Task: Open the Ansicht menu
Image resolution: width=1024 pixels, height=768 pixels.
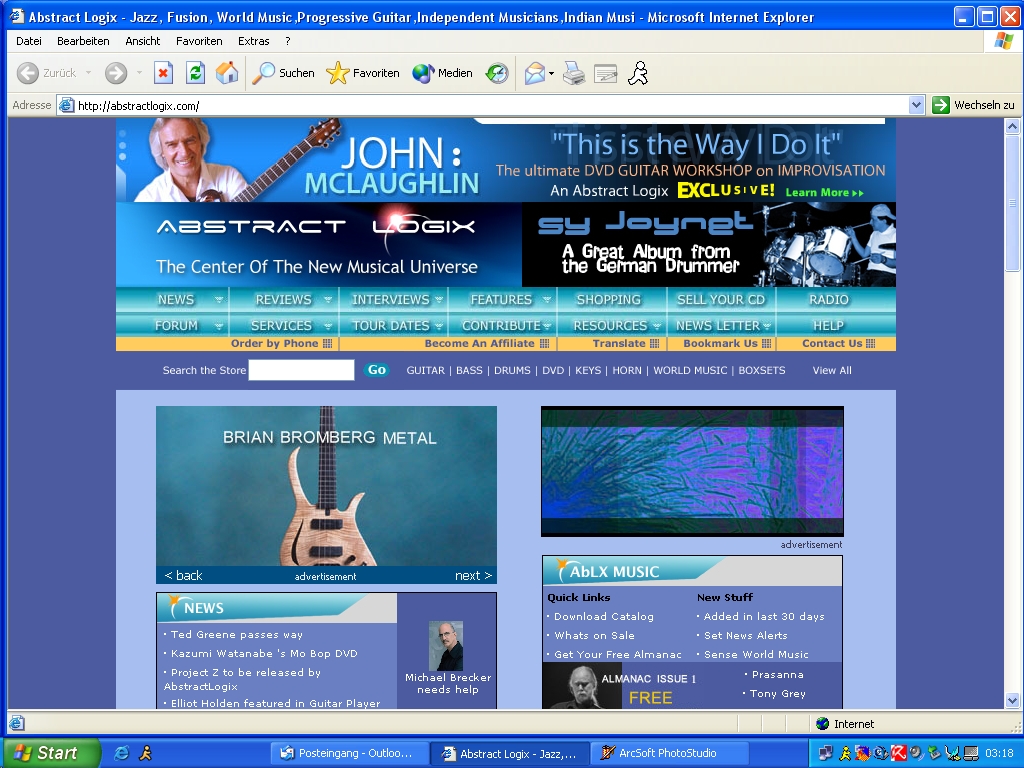Action: [x=142, y=41]
